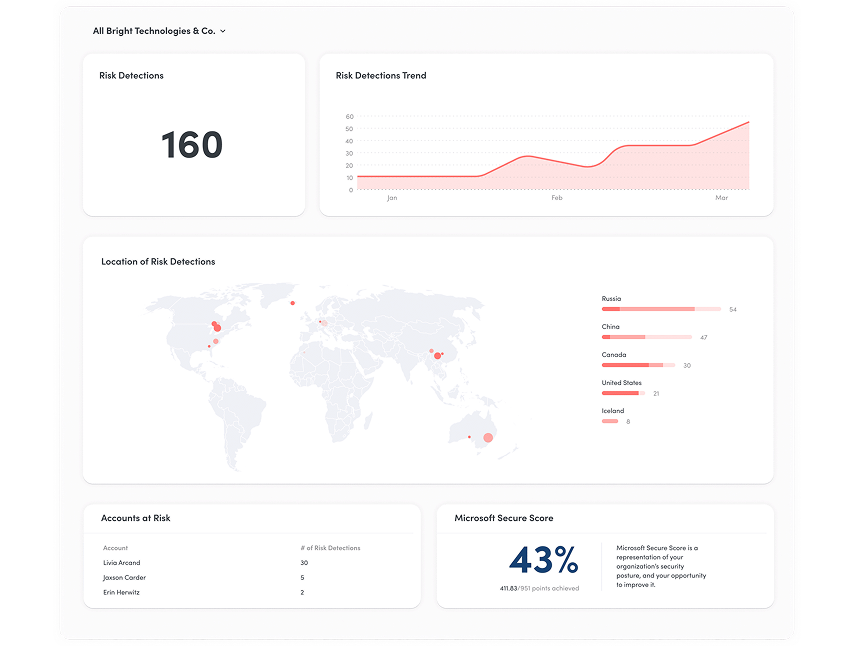Select the red risk marker over China
Screen dimensions: 854x646
[x=437, y=355]
